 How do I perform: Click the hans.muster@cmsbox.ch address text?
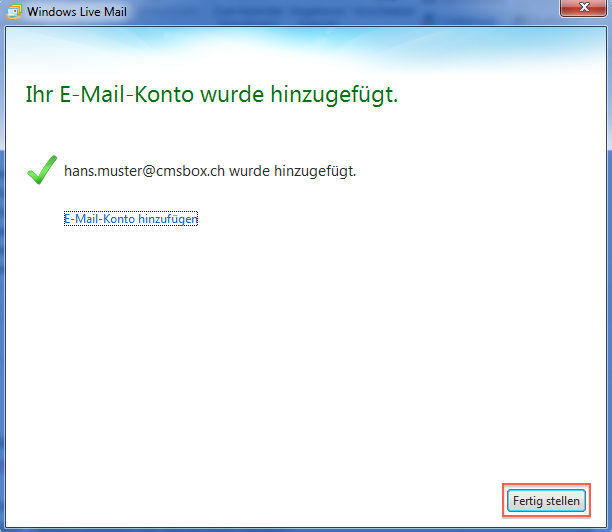tap(144, 171)
